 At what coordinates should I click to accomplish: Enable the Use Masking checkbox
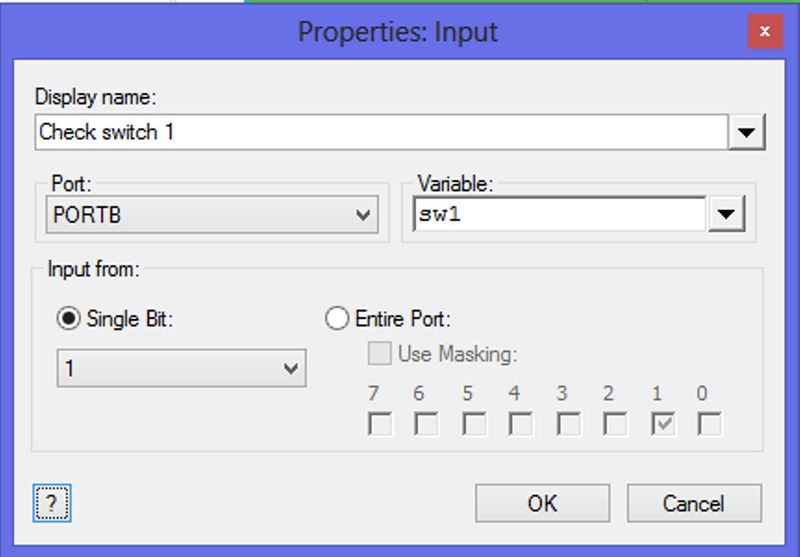pos(380,353)
